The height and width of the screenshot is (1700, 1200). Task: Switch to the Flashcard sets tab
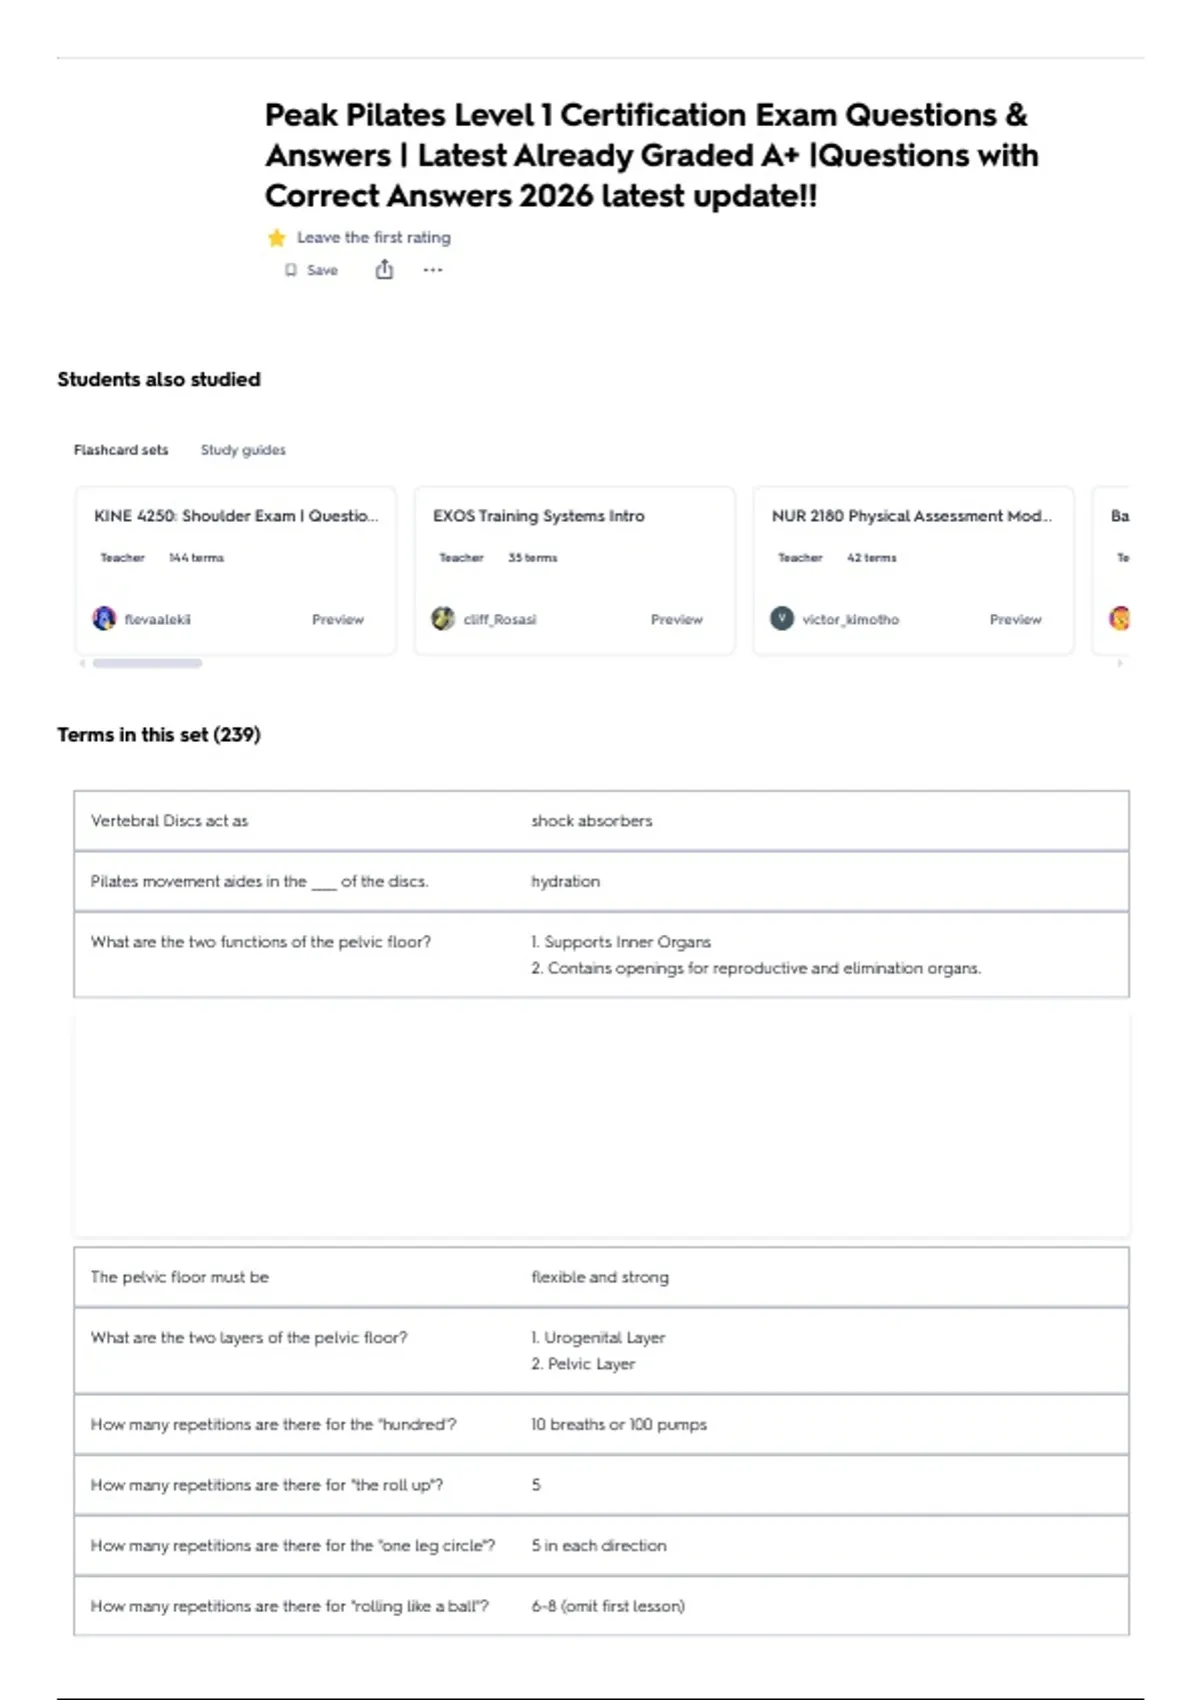point(121,450)
